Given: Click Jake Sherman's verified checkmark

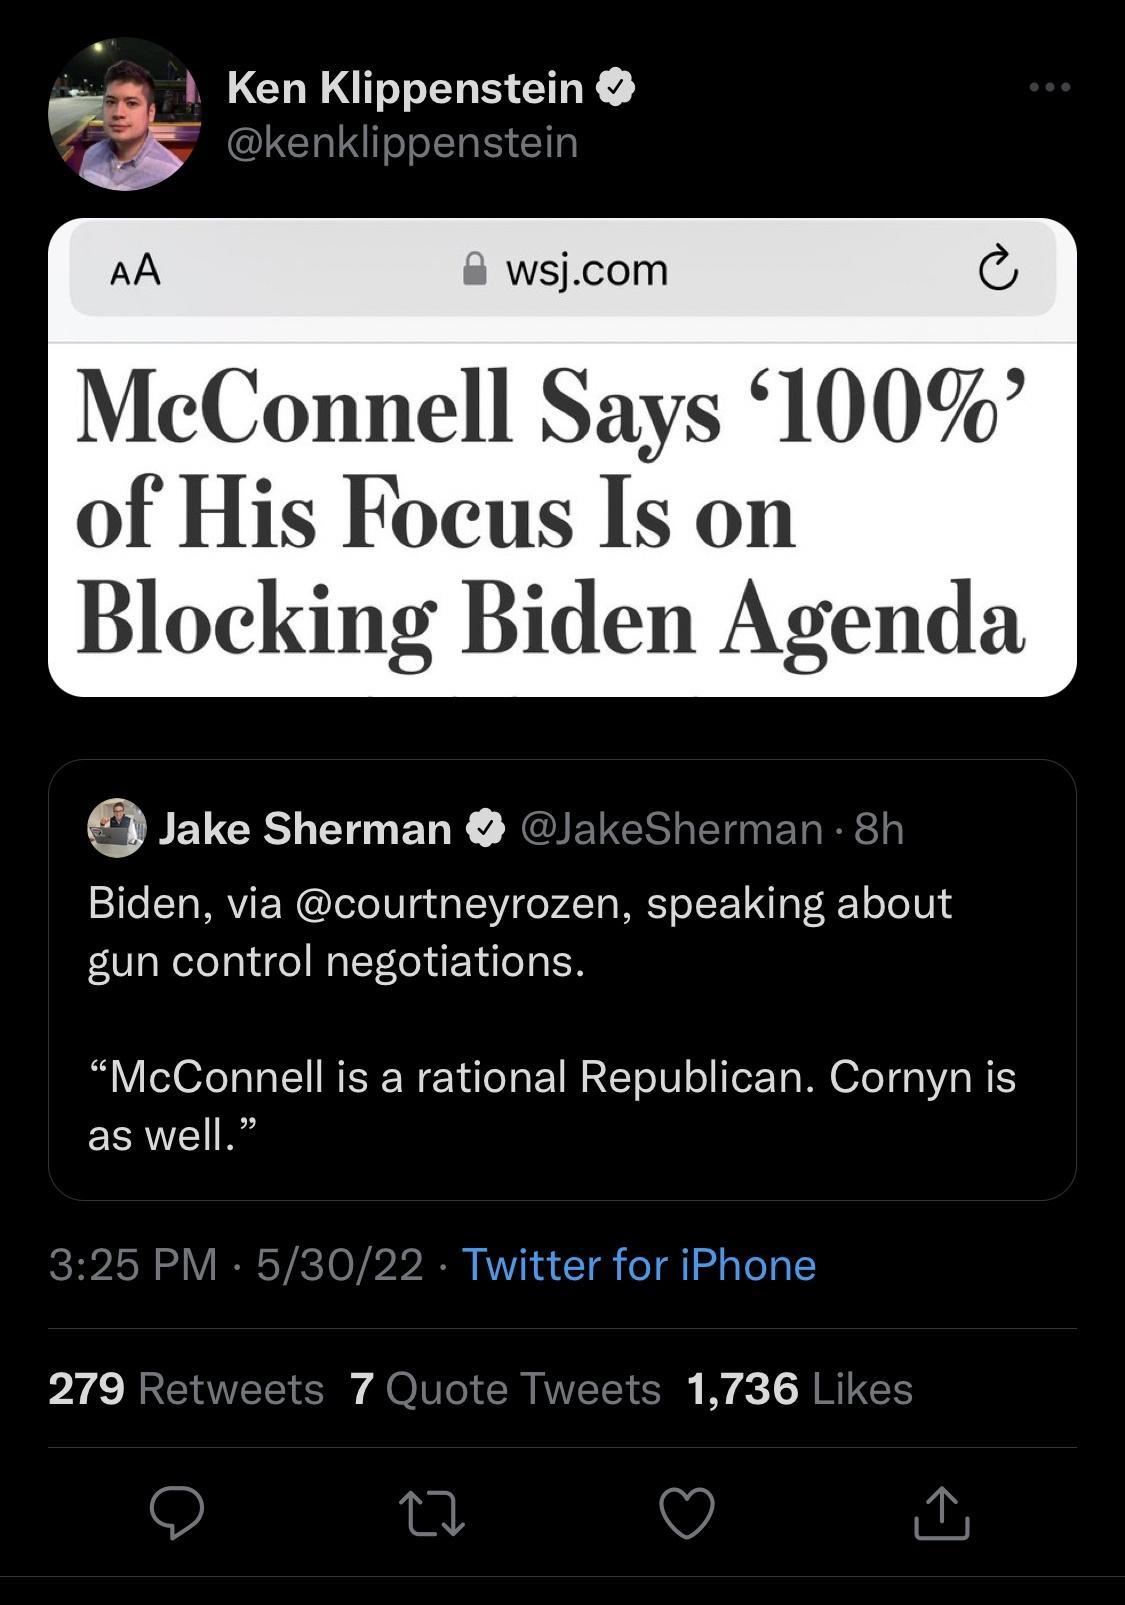Looking at the screenshot, I should click(x=486, y=828).
